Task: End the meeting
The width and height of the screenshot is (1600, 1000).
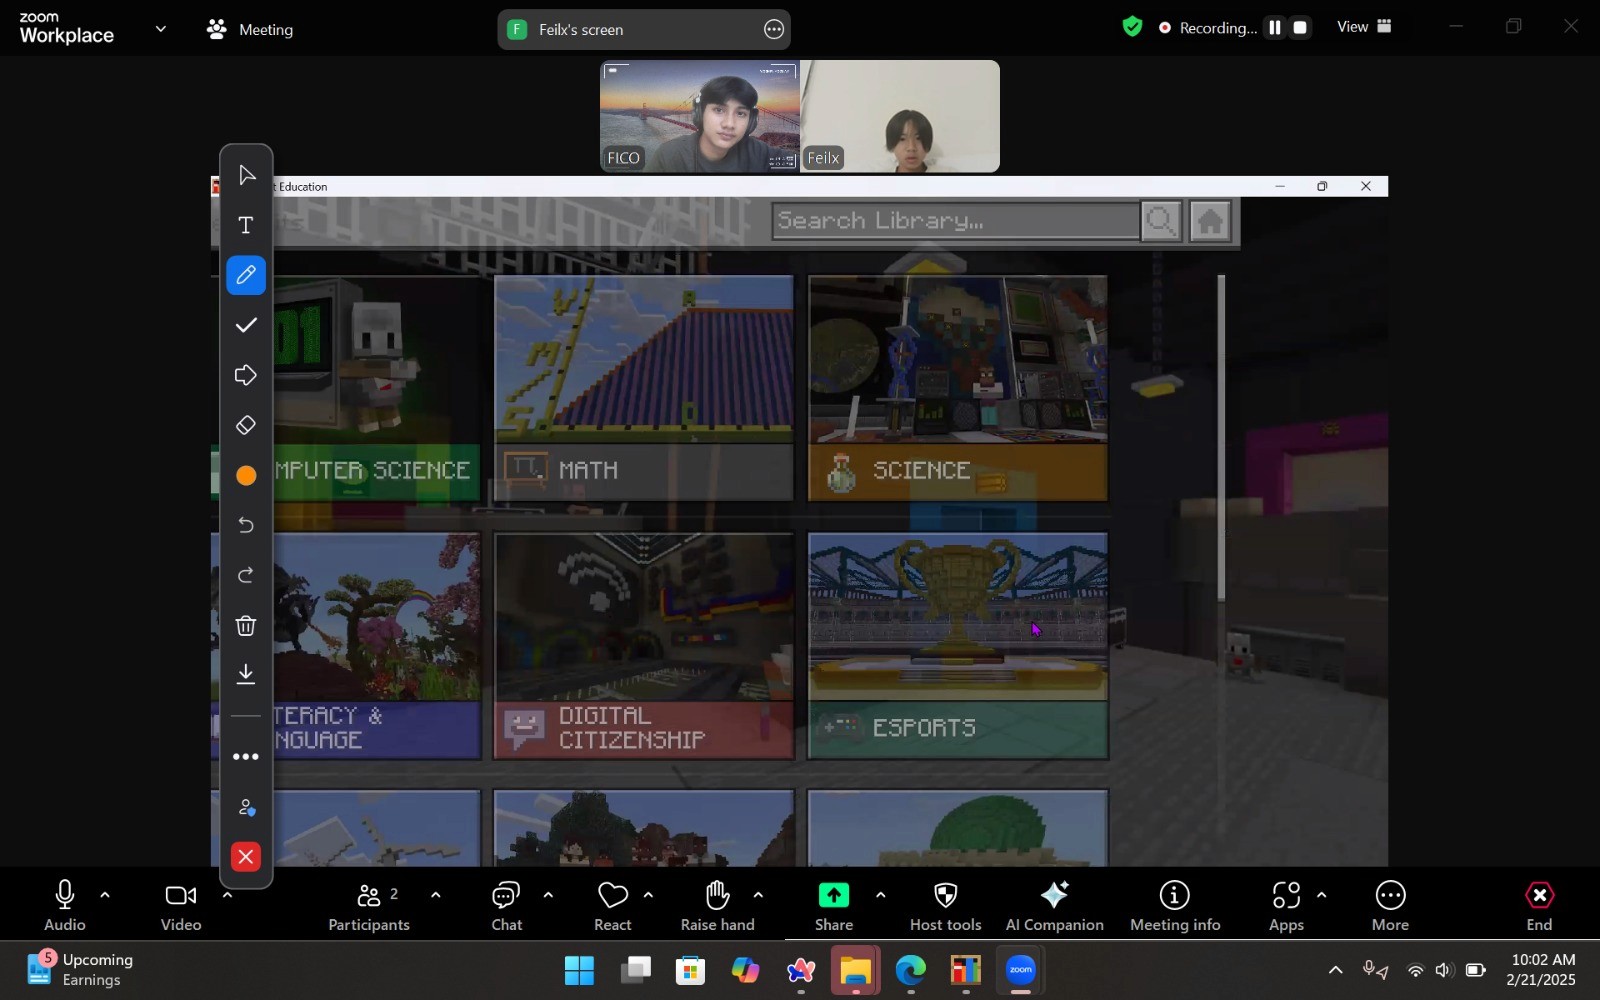Action: tap(1540, 905)
